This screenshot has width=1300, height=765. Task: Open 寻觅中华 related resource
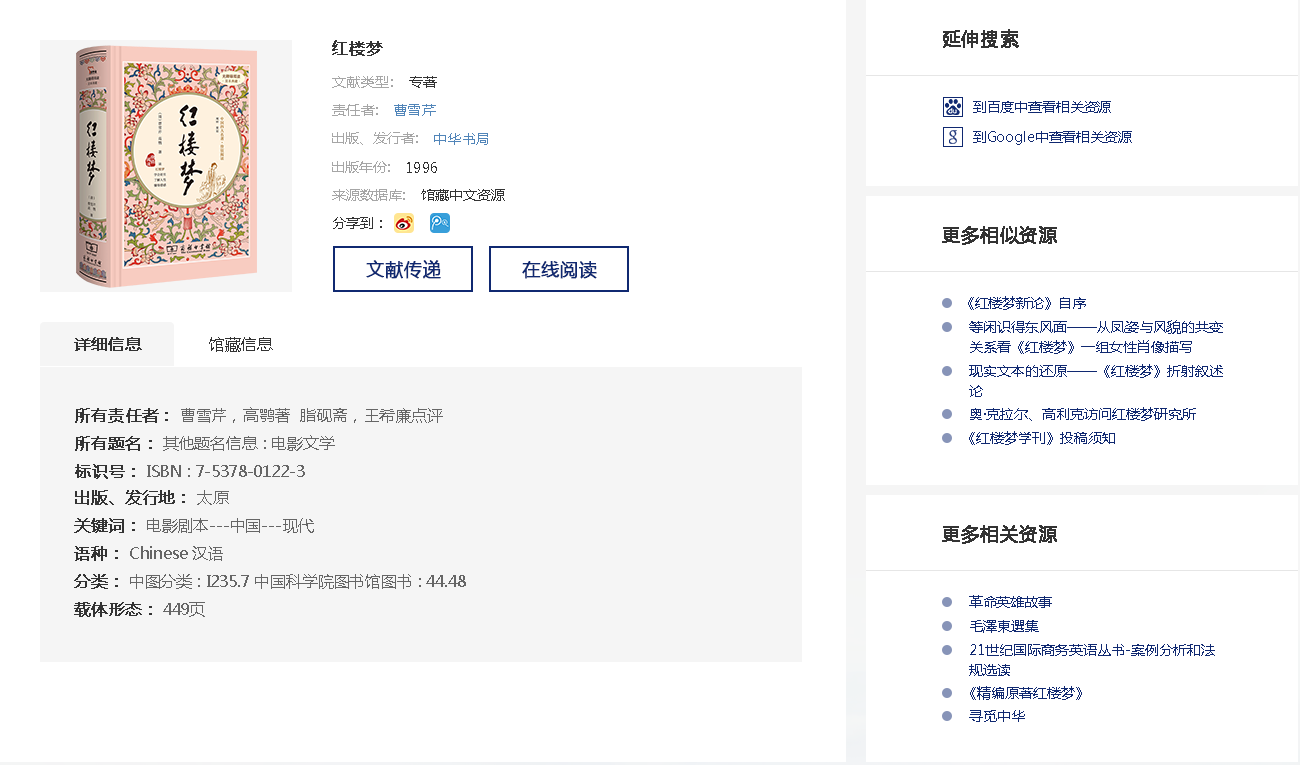(997, 716)
